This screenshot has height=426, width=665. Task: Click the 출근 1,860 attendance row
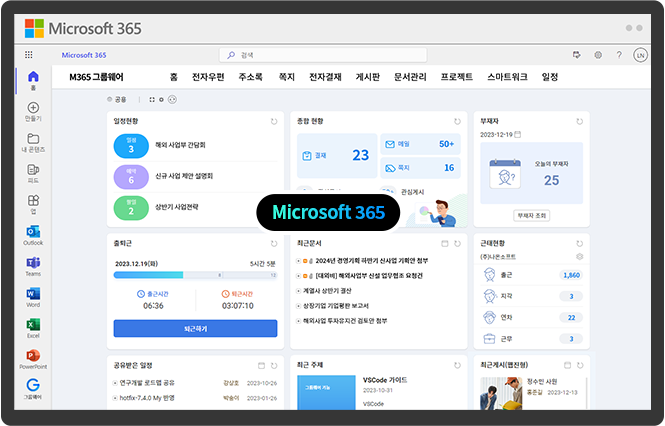pos(531,275)
